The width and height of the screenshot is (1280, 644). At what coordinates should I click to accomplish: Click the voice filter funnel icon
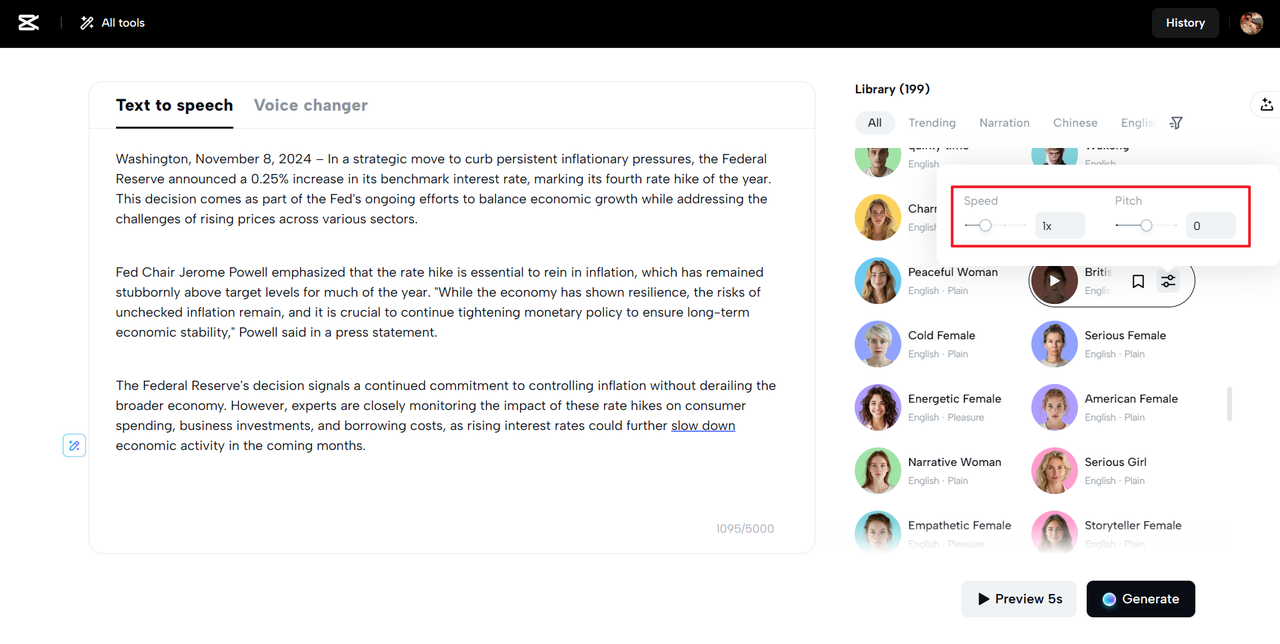pyautogui.click(x=1176, y=123)
